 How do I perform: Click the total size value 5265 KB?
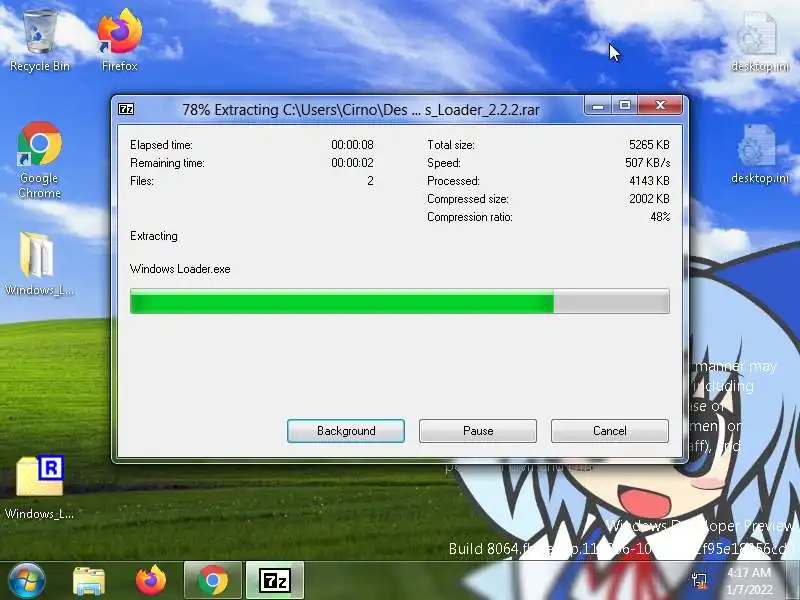(649, 145)
